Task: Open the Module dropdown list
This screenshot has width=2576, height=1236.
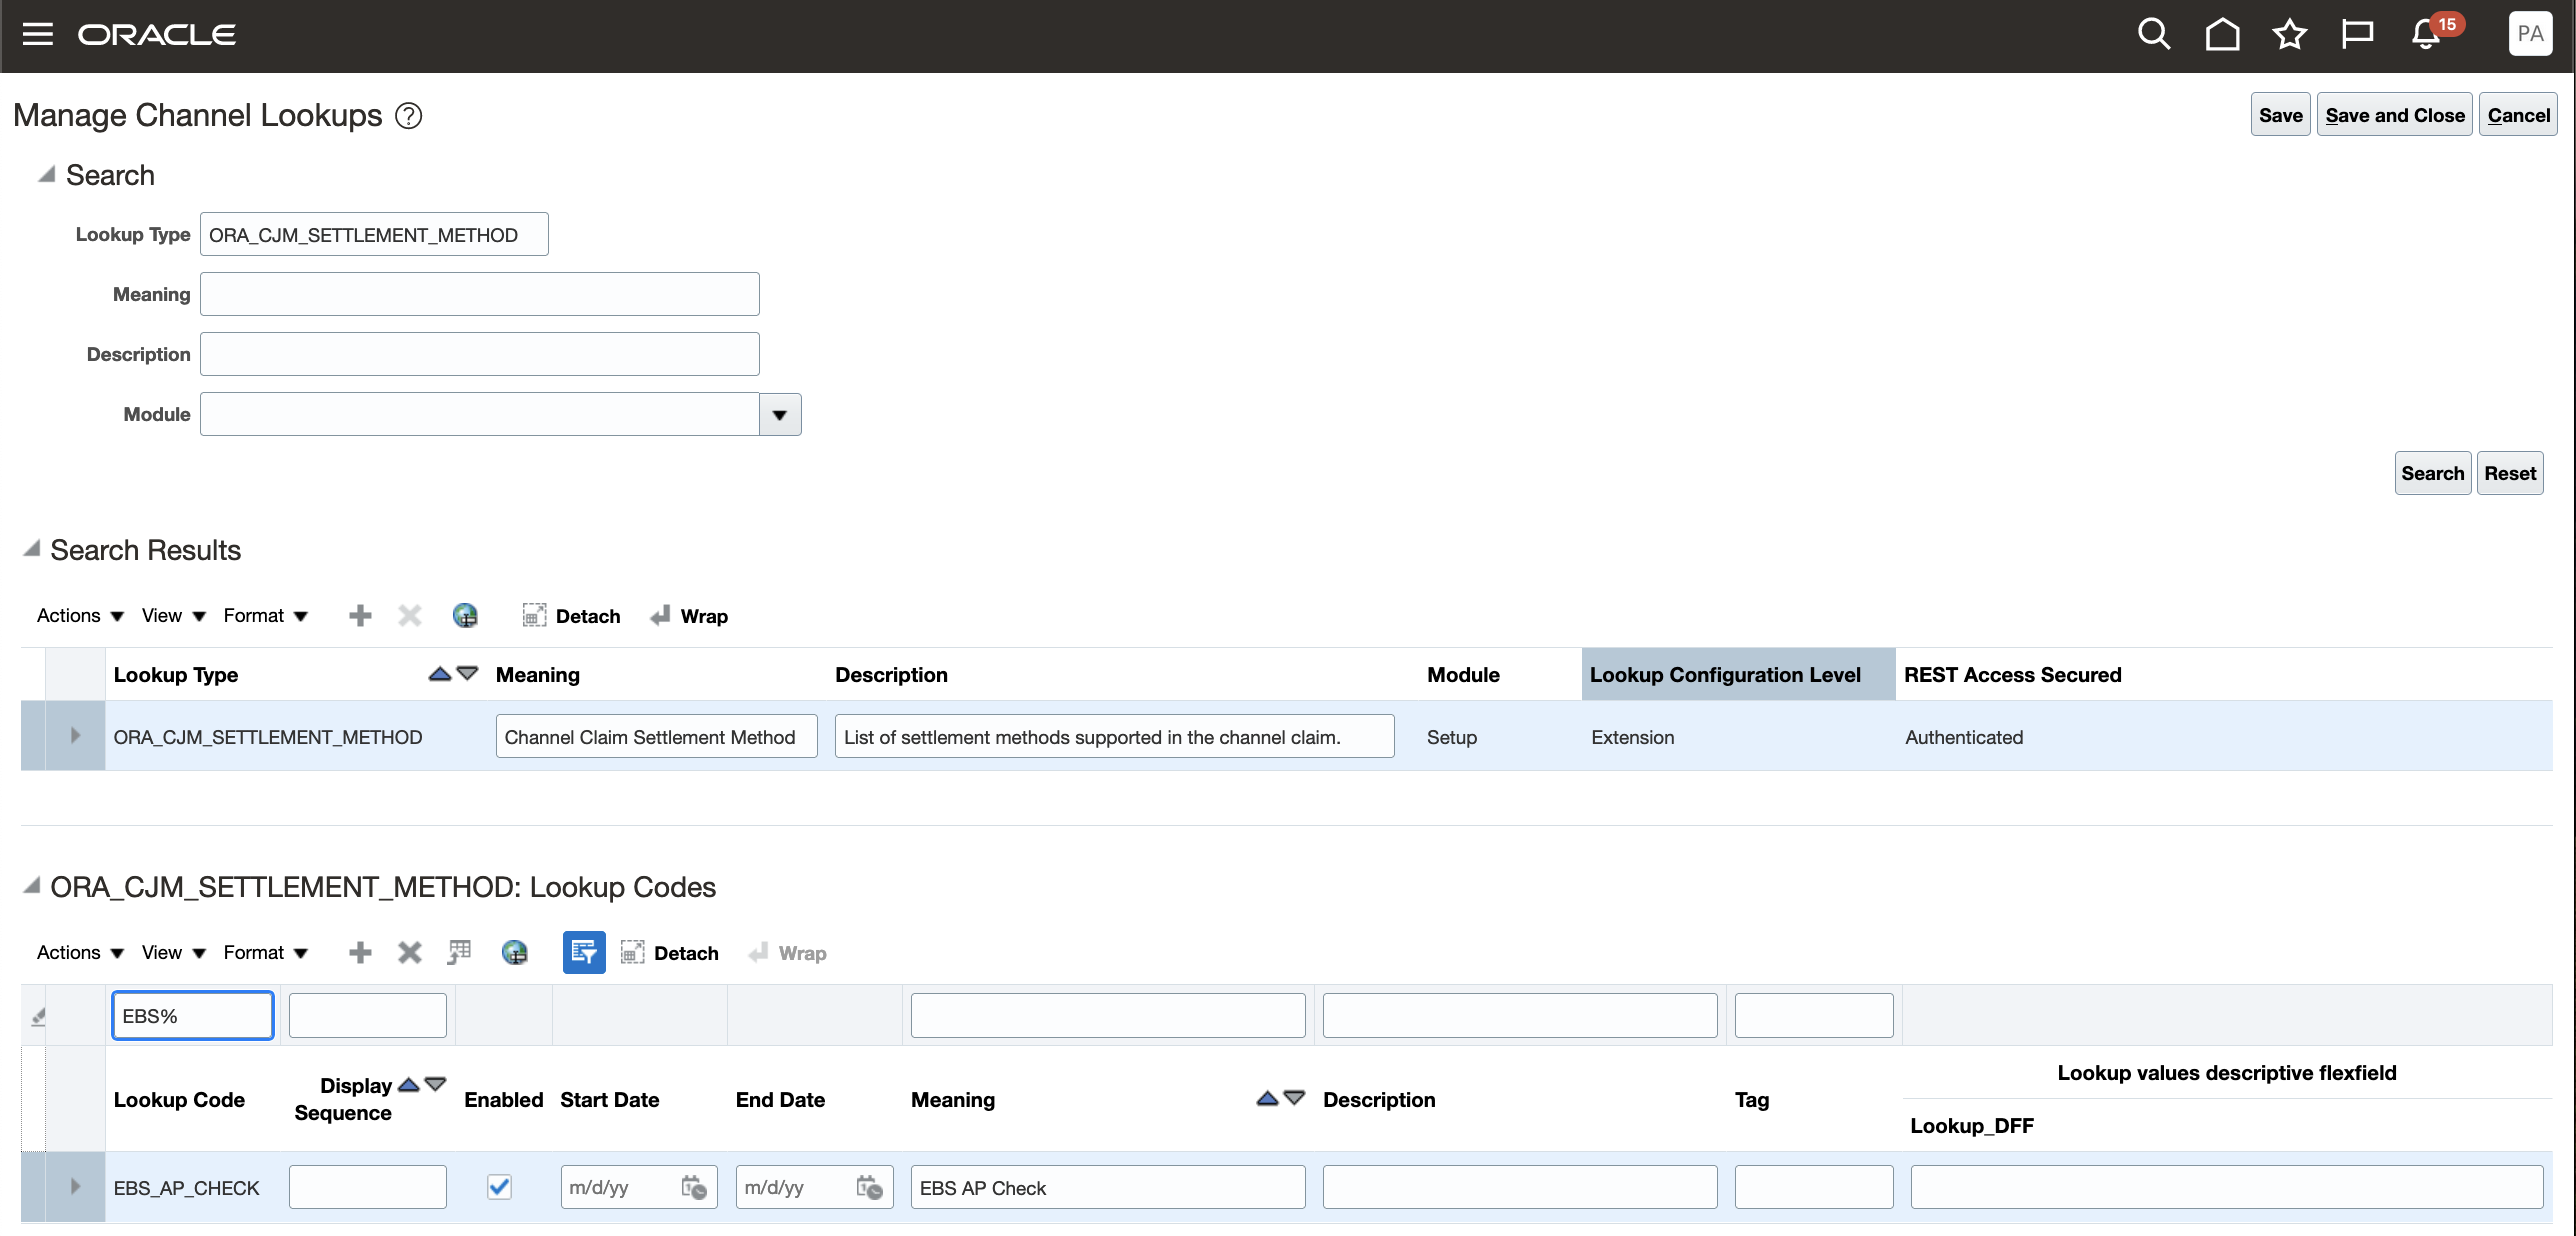Action: pos(779,414)
